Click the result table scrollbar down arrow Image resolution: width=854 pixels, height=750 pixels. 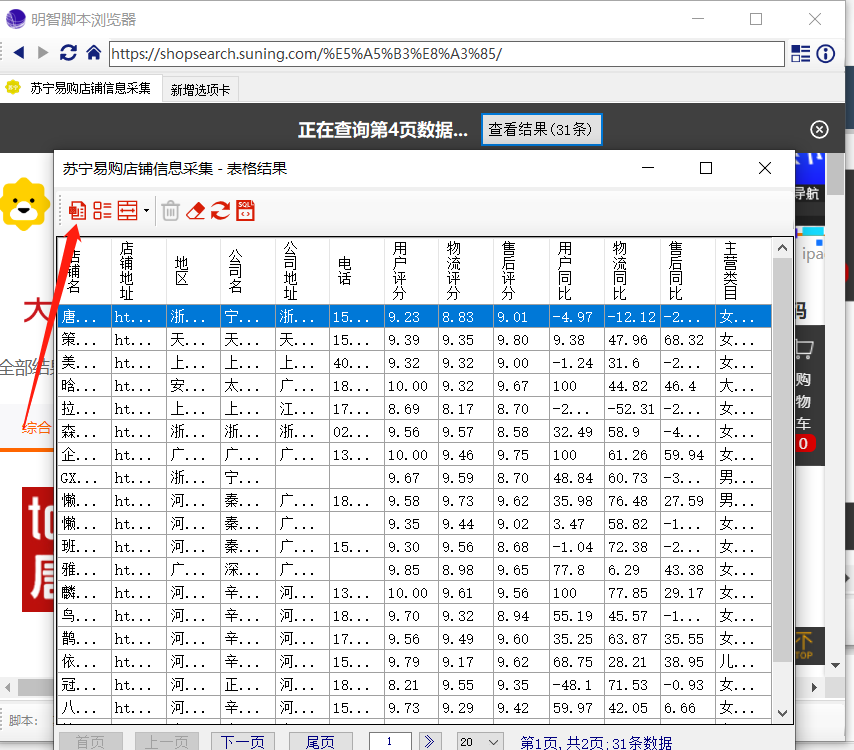[782, 713]
